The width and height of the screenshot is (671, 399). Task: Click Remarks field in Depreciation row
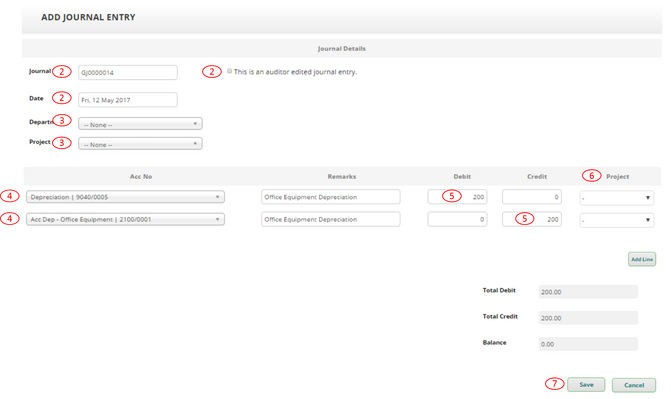(331, 197)
